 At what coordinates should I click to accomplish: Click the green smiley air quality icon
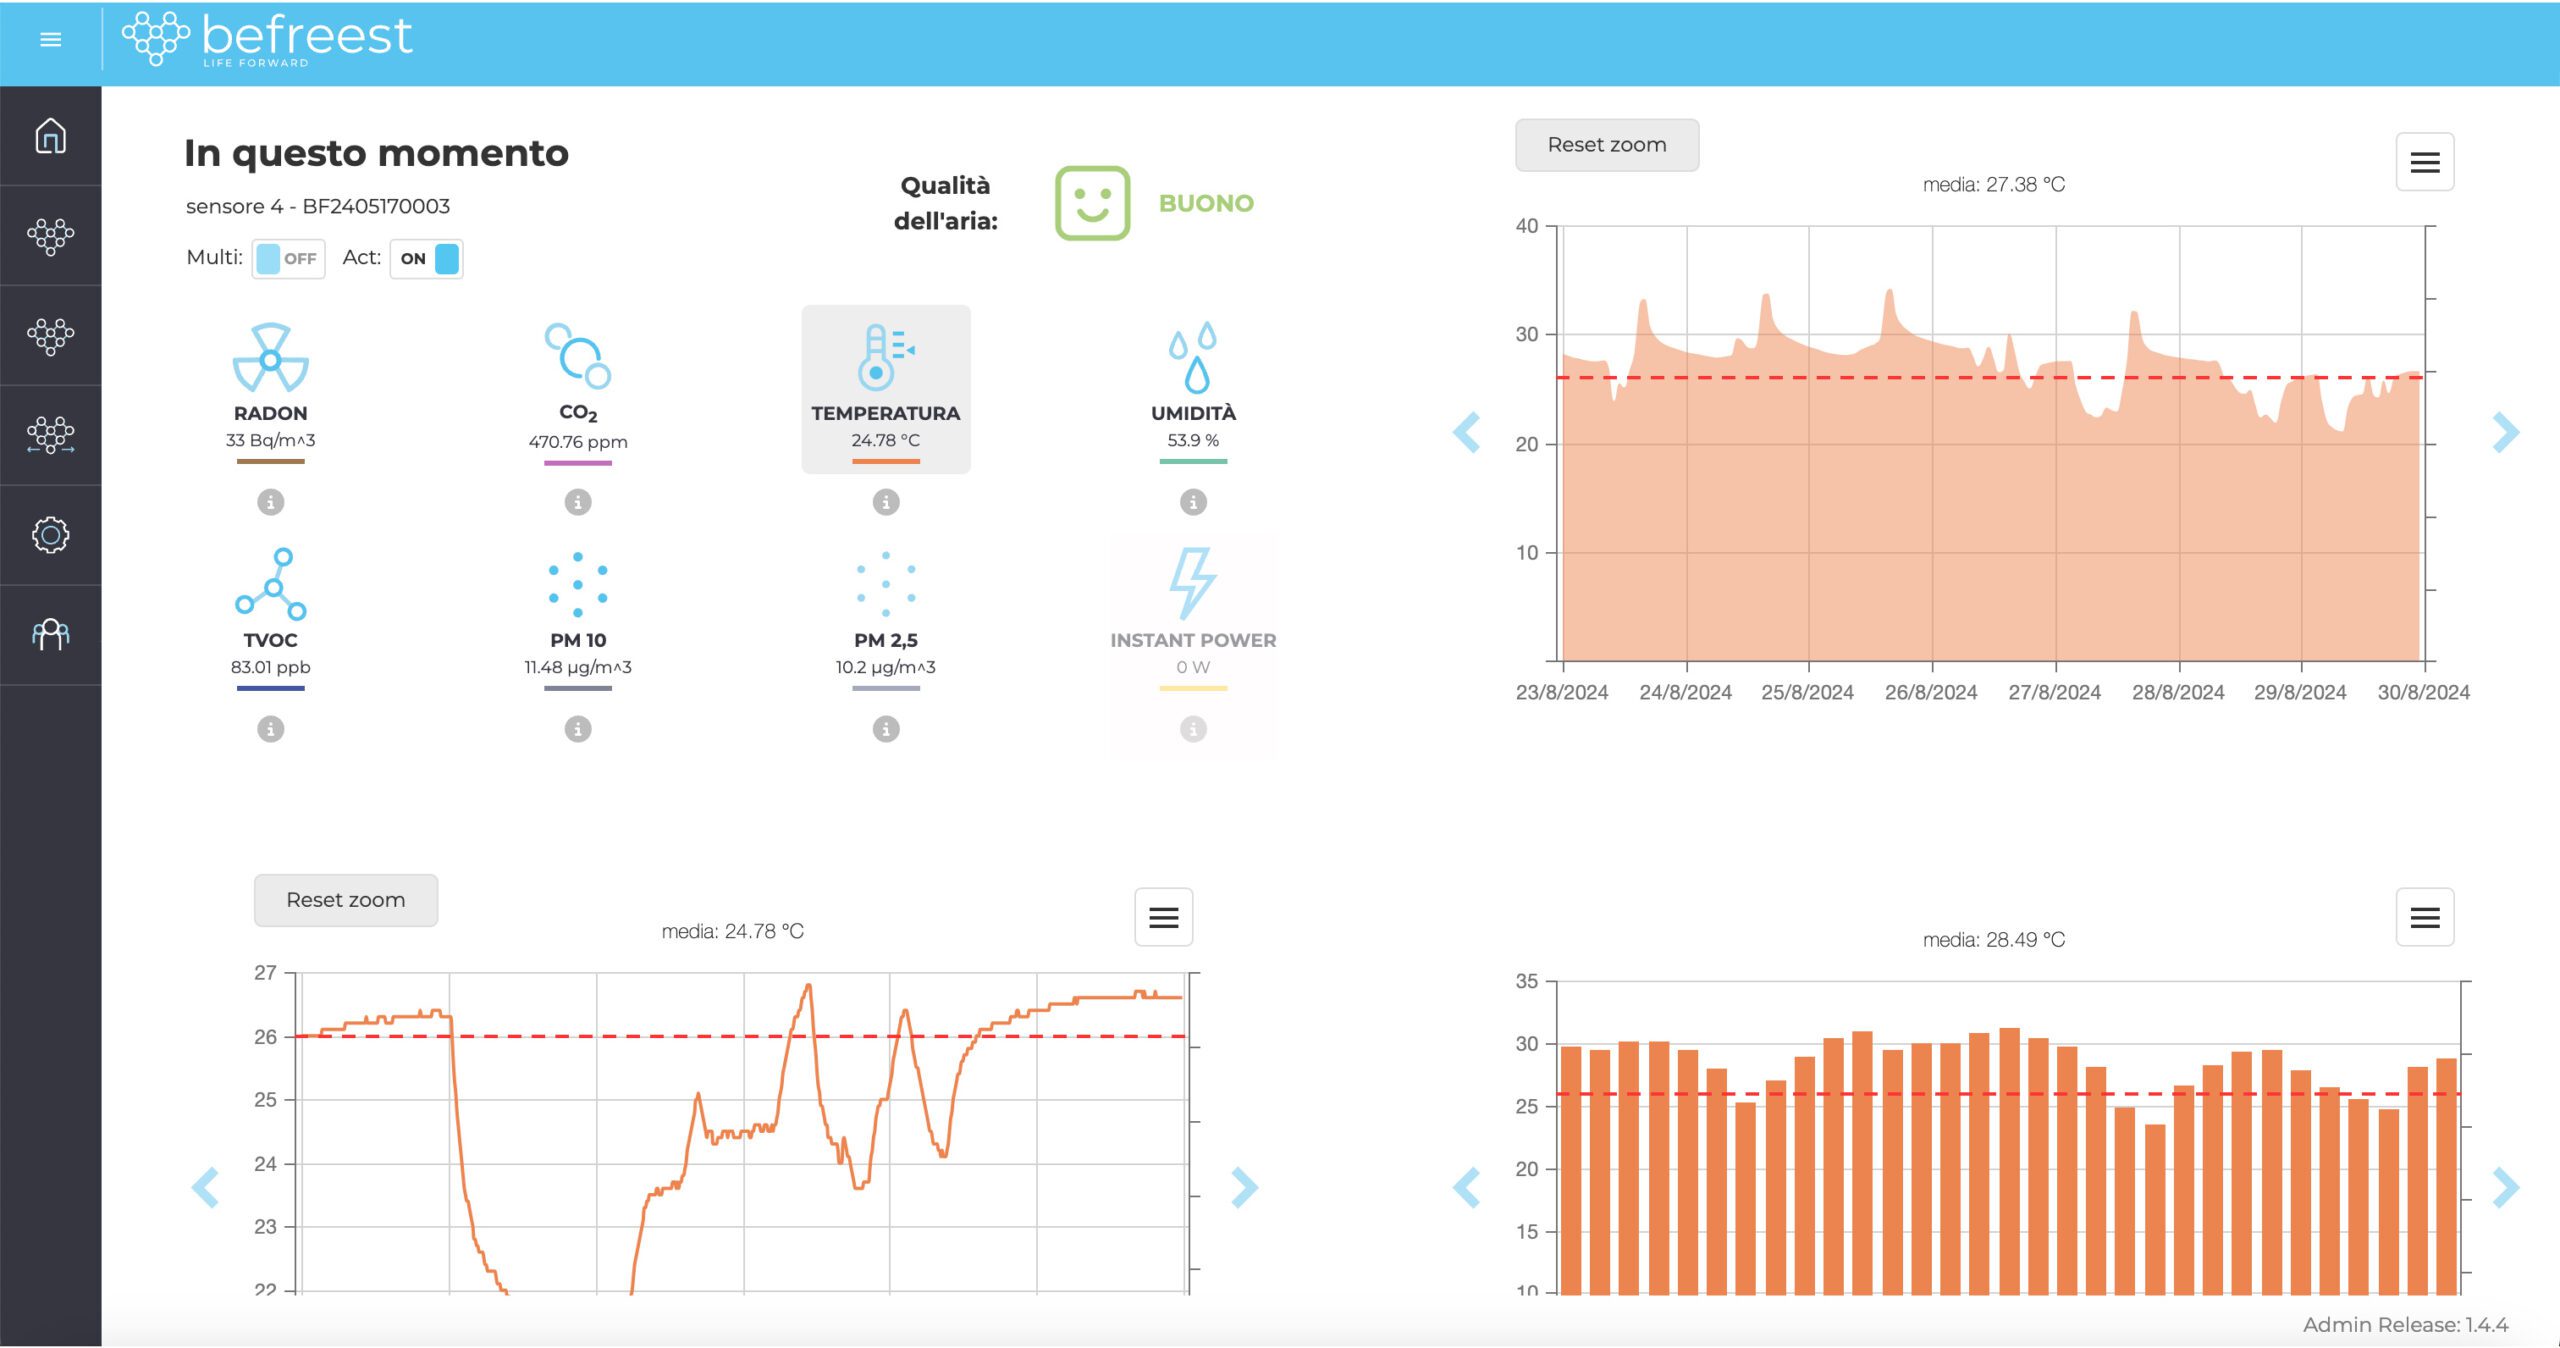pos(1092,203)
